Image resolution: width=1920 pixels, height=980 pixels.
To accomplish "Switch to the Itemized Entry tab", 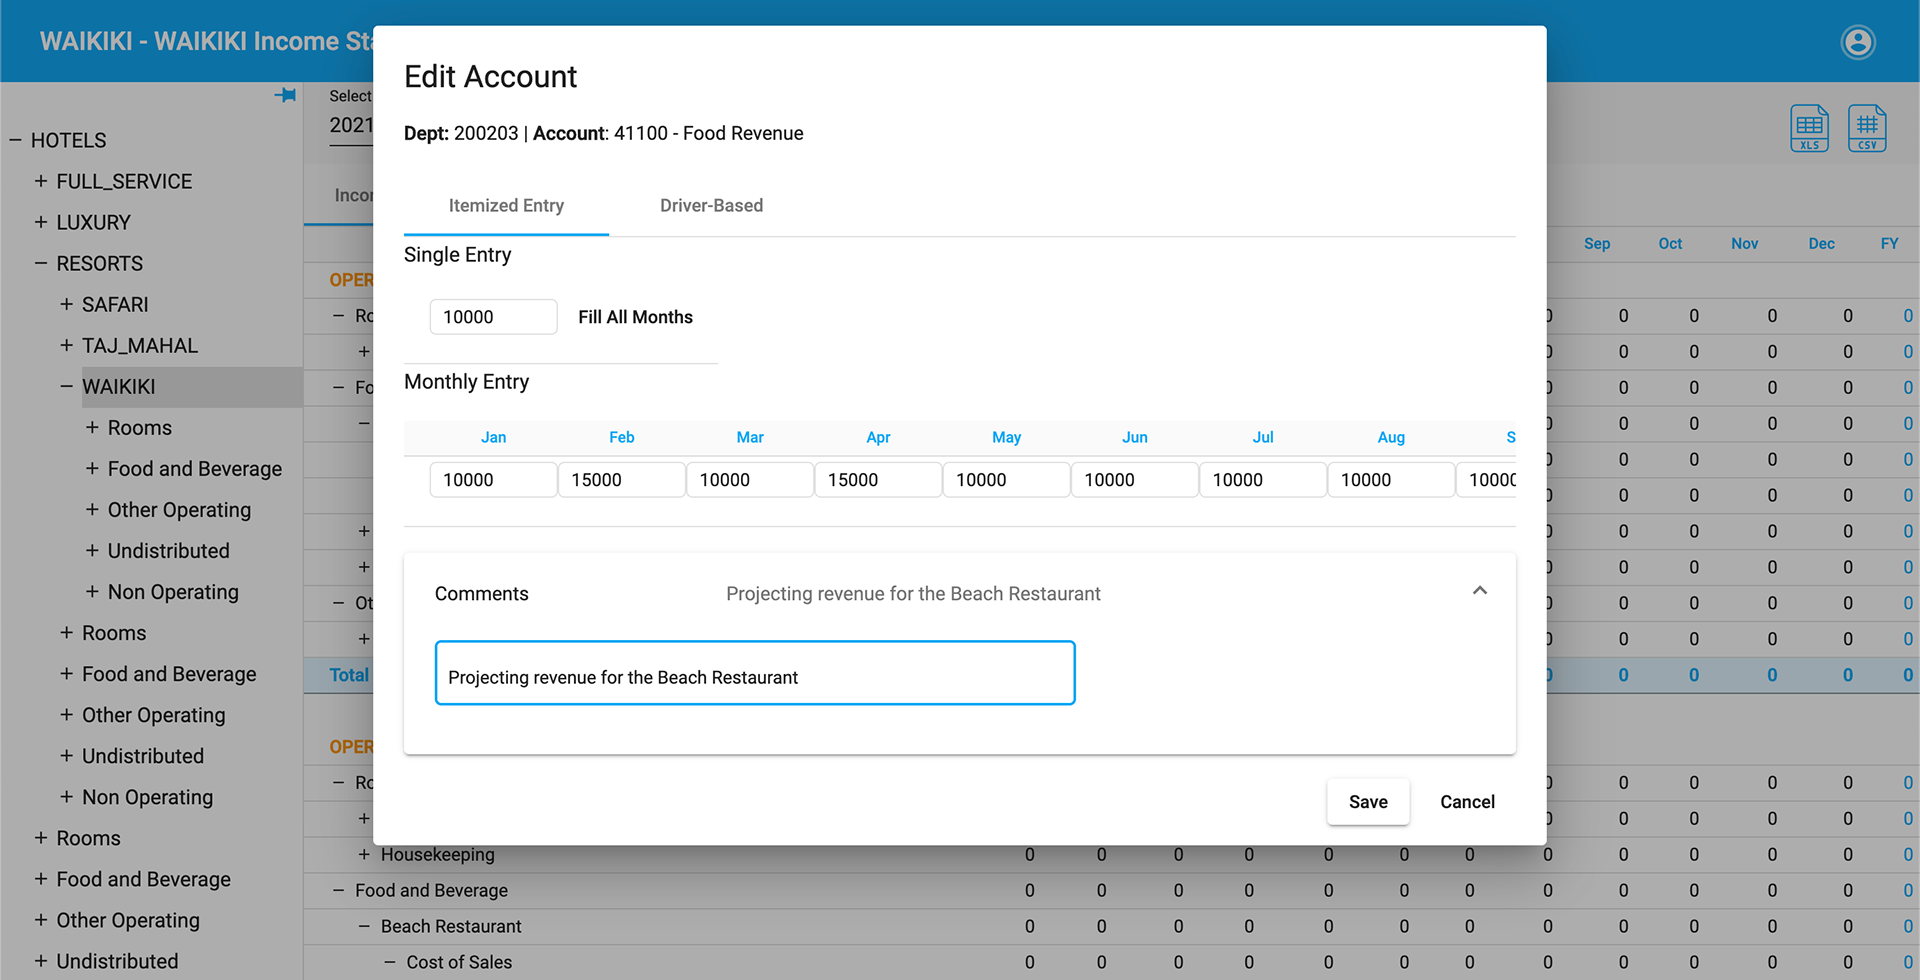I will 506,206.
